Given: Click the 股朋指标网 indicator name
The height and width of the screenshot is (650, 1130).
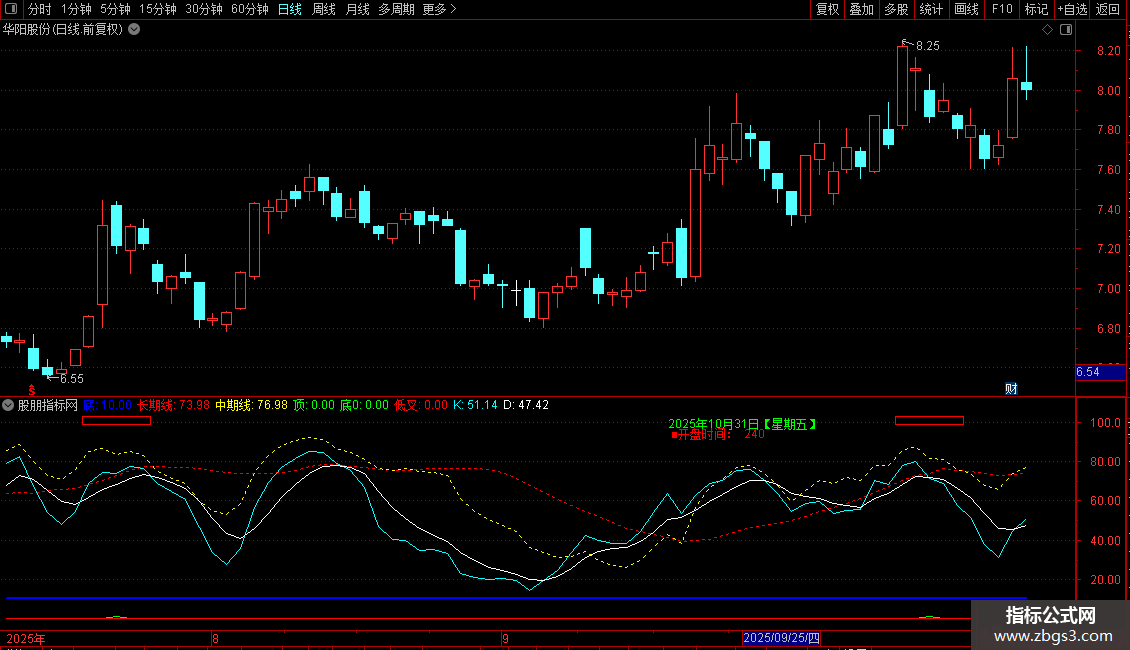Looking at the screenshot, I should tap(48, 405).
